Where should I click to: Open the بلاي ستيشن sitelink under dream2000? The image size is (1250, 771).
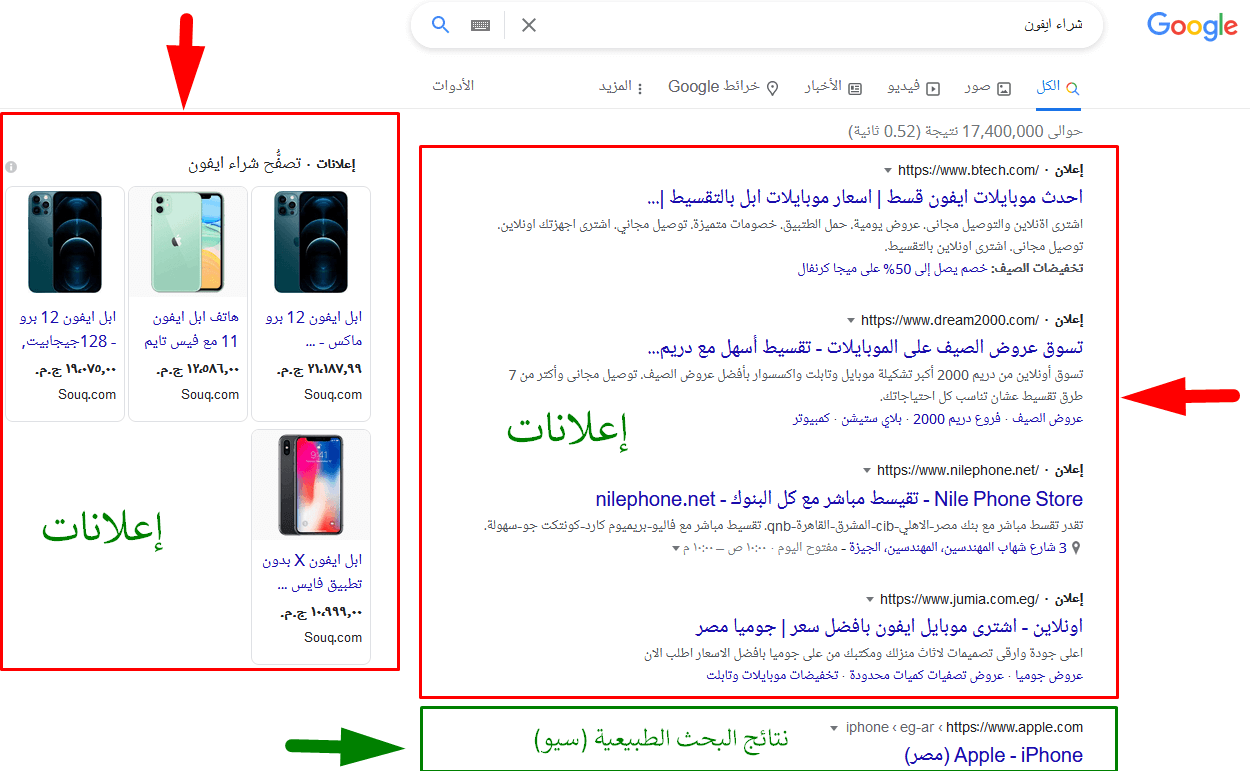click(x=874, y=419)
